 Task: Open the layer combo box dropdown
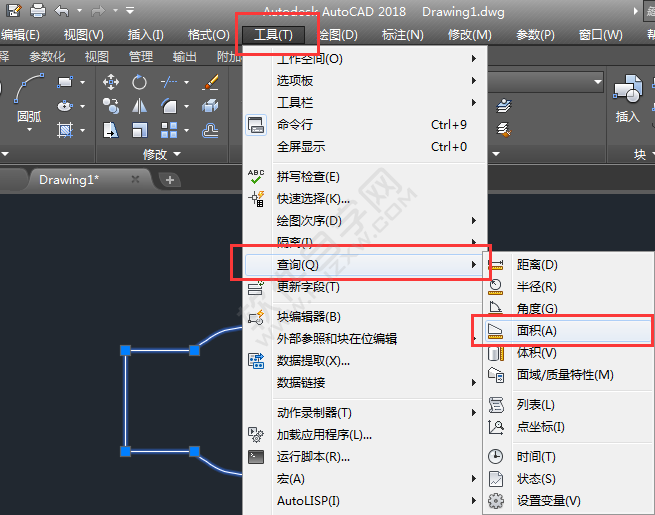598,82
